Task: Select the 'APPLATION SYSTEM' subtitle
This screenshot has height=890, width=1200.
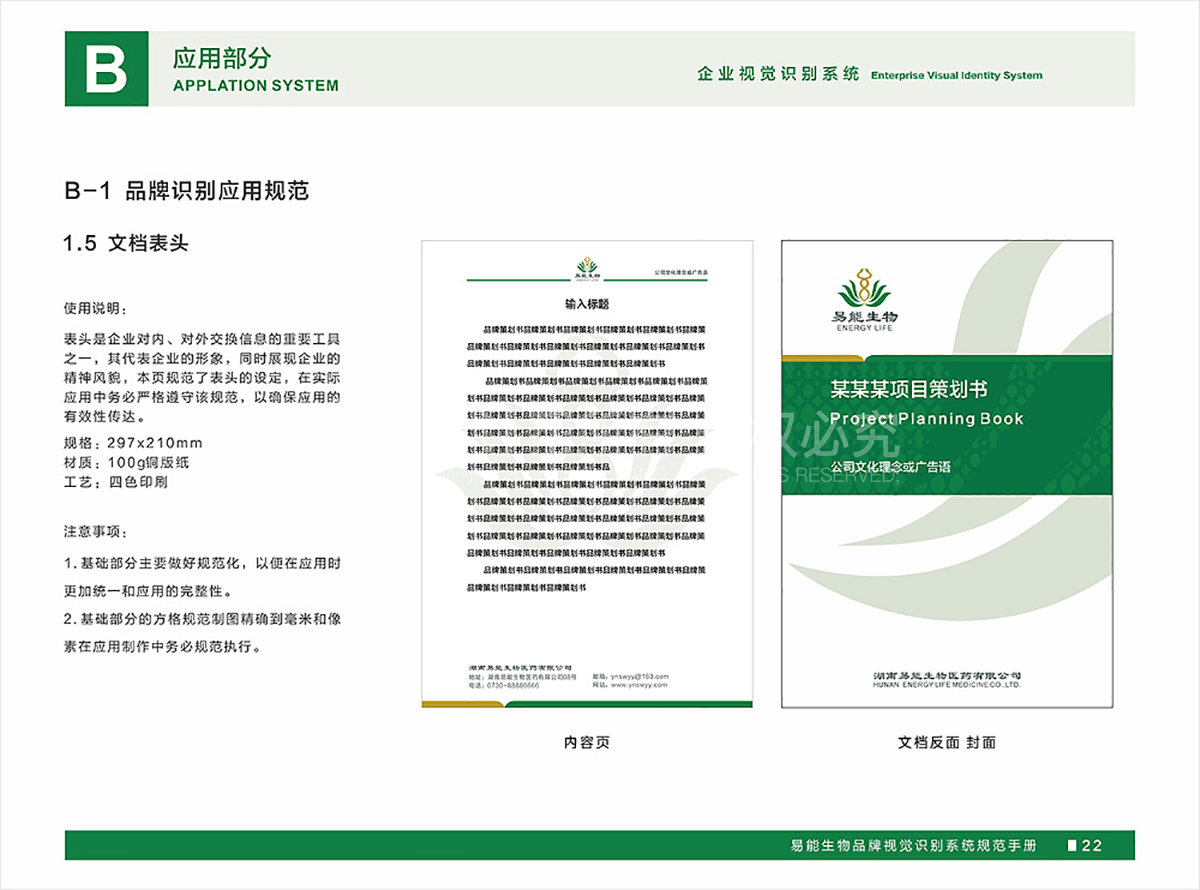Action: pyautogui.click(x=256, y=86)
